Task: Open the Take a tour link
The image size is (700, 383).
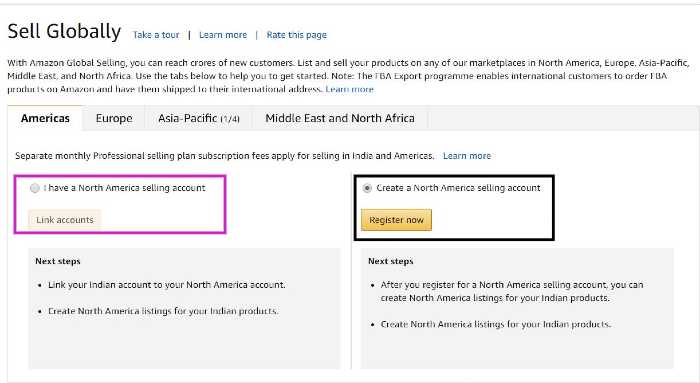Action: 156,35
